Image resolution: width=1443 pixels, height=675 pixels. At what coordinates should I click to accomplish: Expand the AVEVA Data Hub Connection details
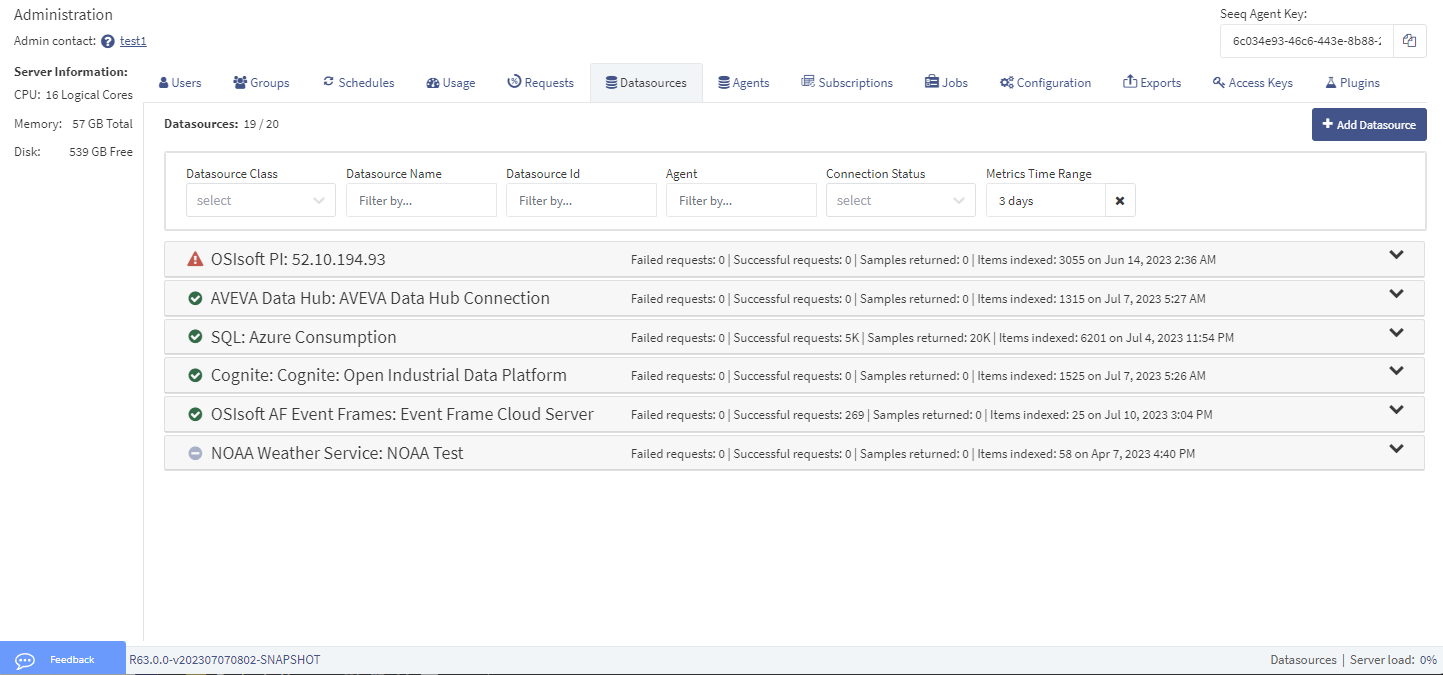[1396, 293]
